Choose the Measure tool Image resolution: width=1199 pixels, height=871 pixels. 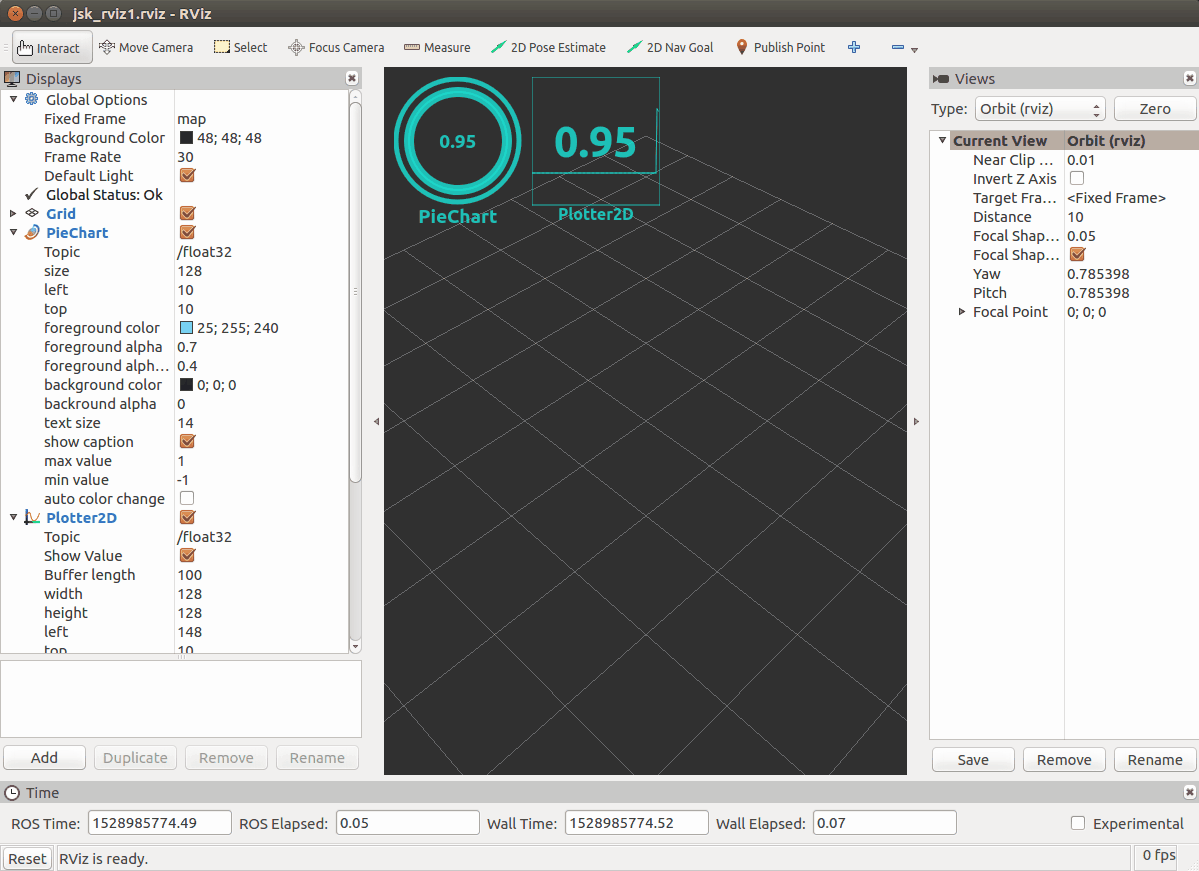click(437, 47)
